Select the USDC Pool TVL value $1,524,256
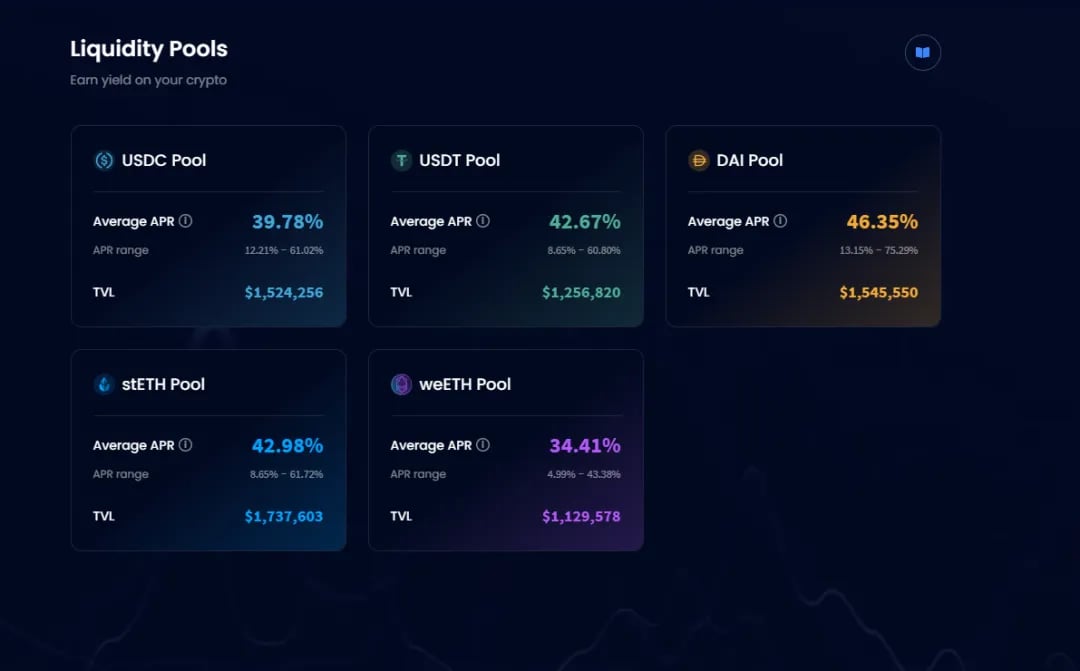 tap(284, 293)
